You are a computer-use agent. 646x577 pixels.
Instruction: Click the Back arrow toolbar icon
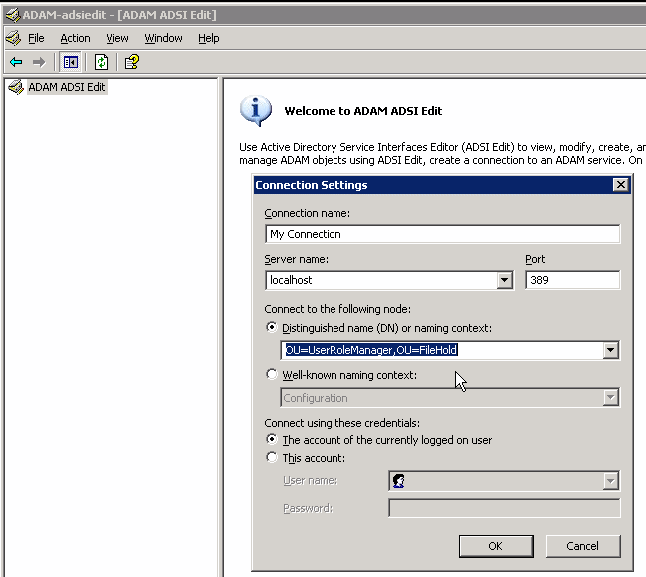pos(16,62)
